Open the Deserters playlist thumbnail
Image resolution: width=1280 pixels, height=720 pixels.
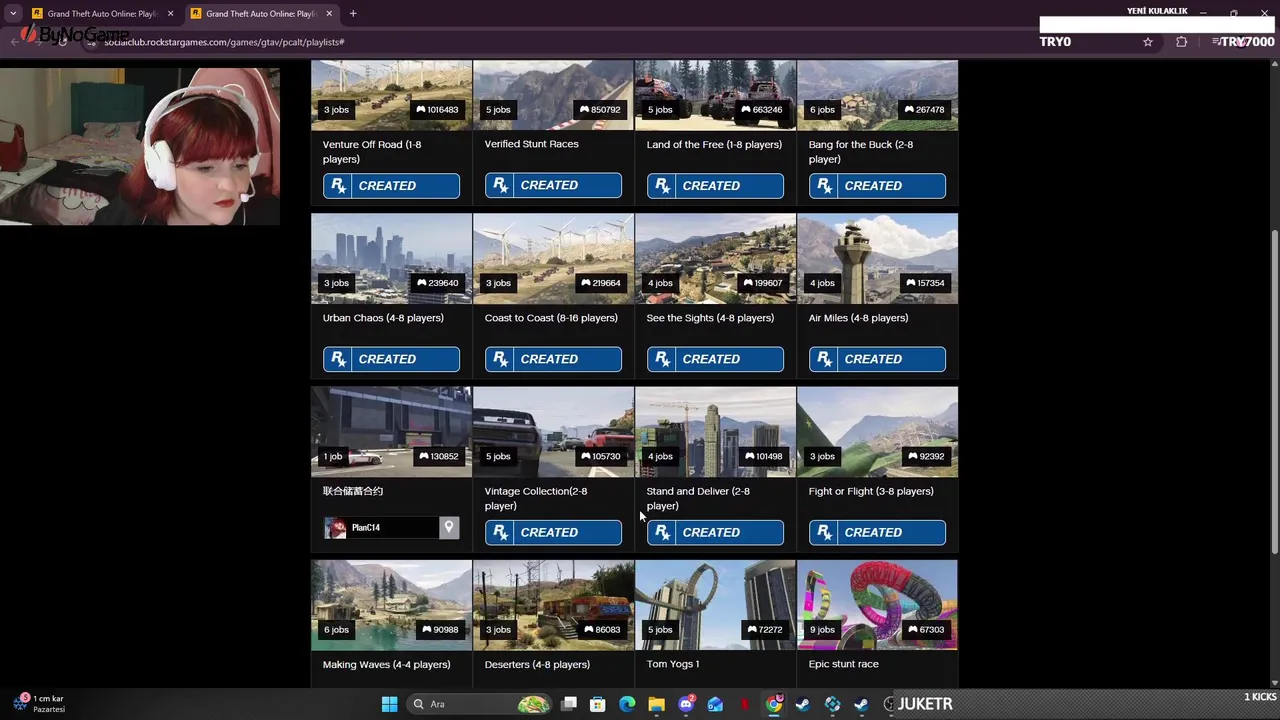[553, 604]
